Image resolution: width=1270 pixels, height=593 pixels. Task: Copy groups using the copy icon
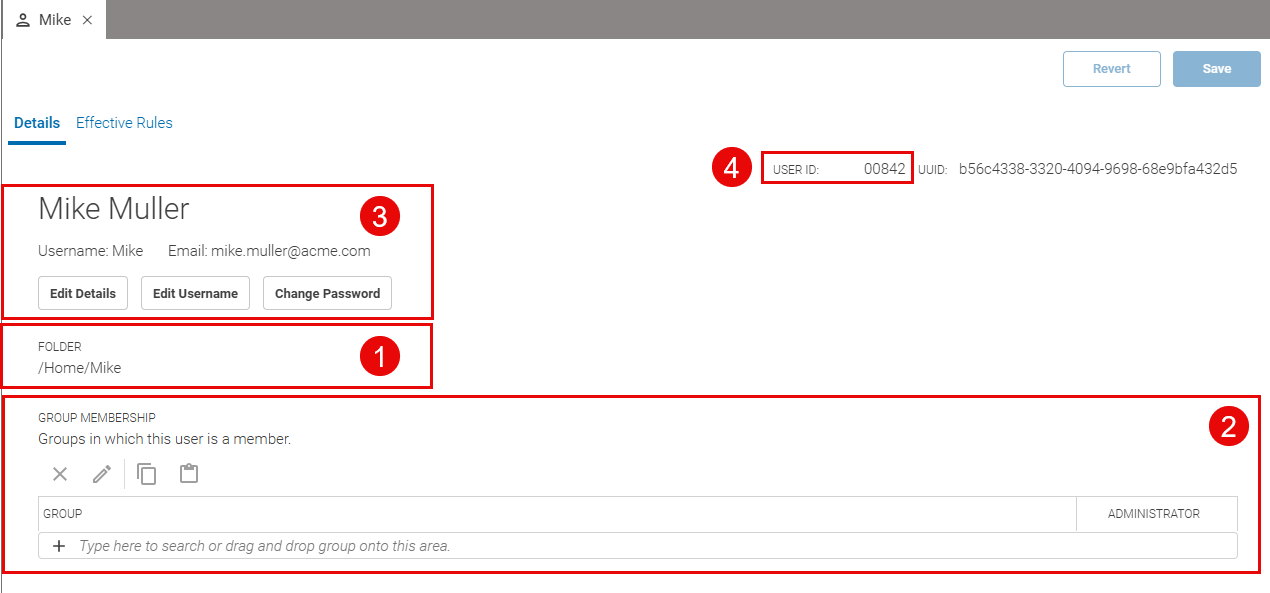click(146, 474)
